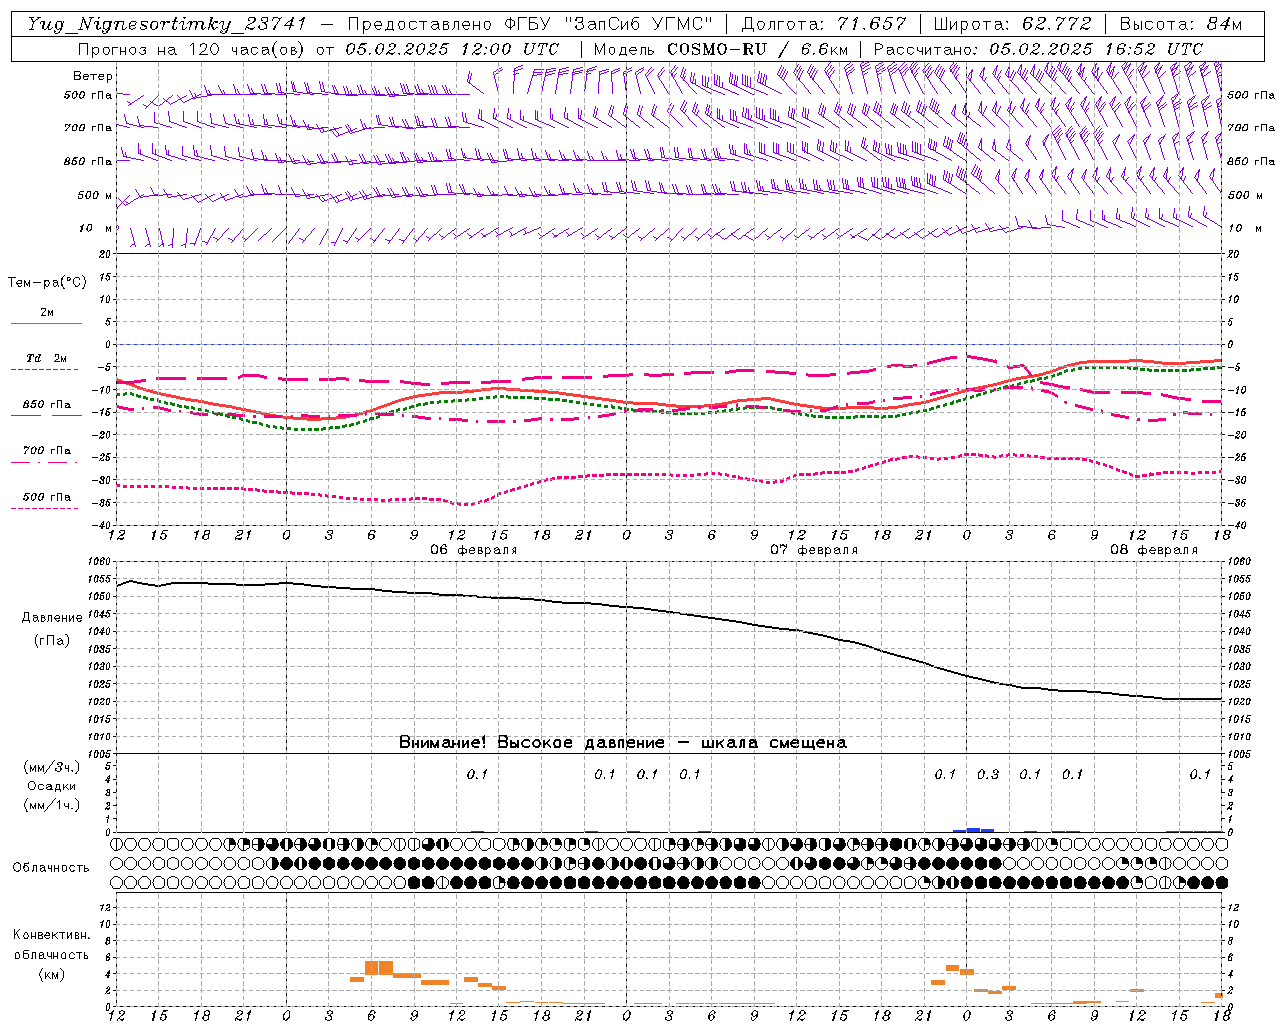Click the date label 08 февраля
The width and height of the screenshot is (1280, 1024).
click(1154, 549)
